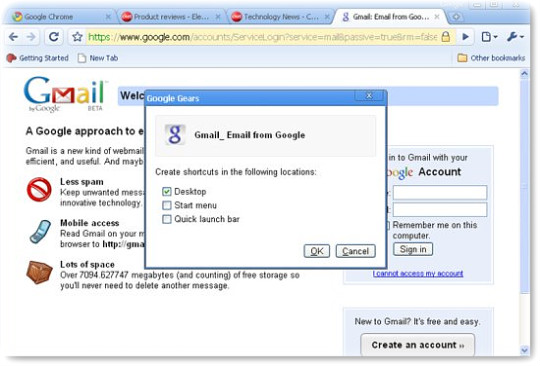
Task: Check the Start menu shortcut checkbox
Action: click(x=167, y=205)
